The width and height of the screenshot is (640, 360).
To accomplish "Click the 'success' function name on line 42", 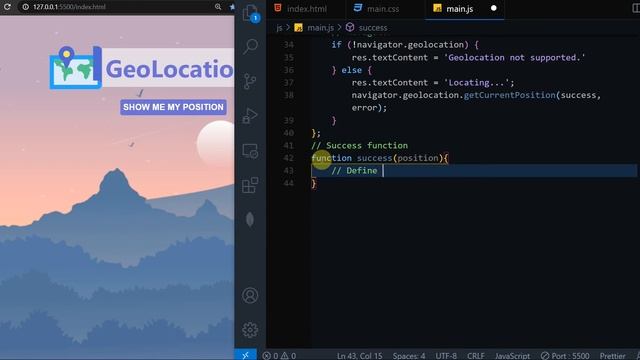I will click(374, 158).
